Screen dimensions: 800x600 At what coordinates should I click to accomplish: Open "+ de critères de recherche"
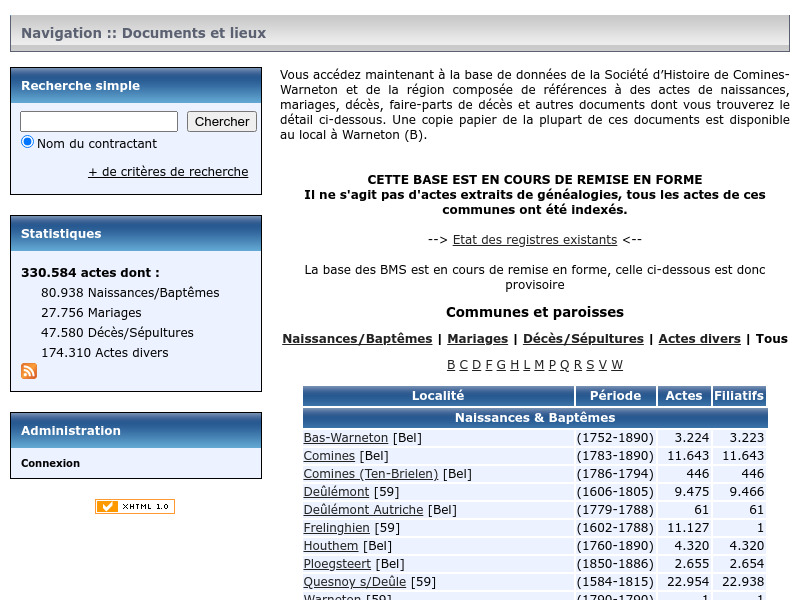coord(167,171)
